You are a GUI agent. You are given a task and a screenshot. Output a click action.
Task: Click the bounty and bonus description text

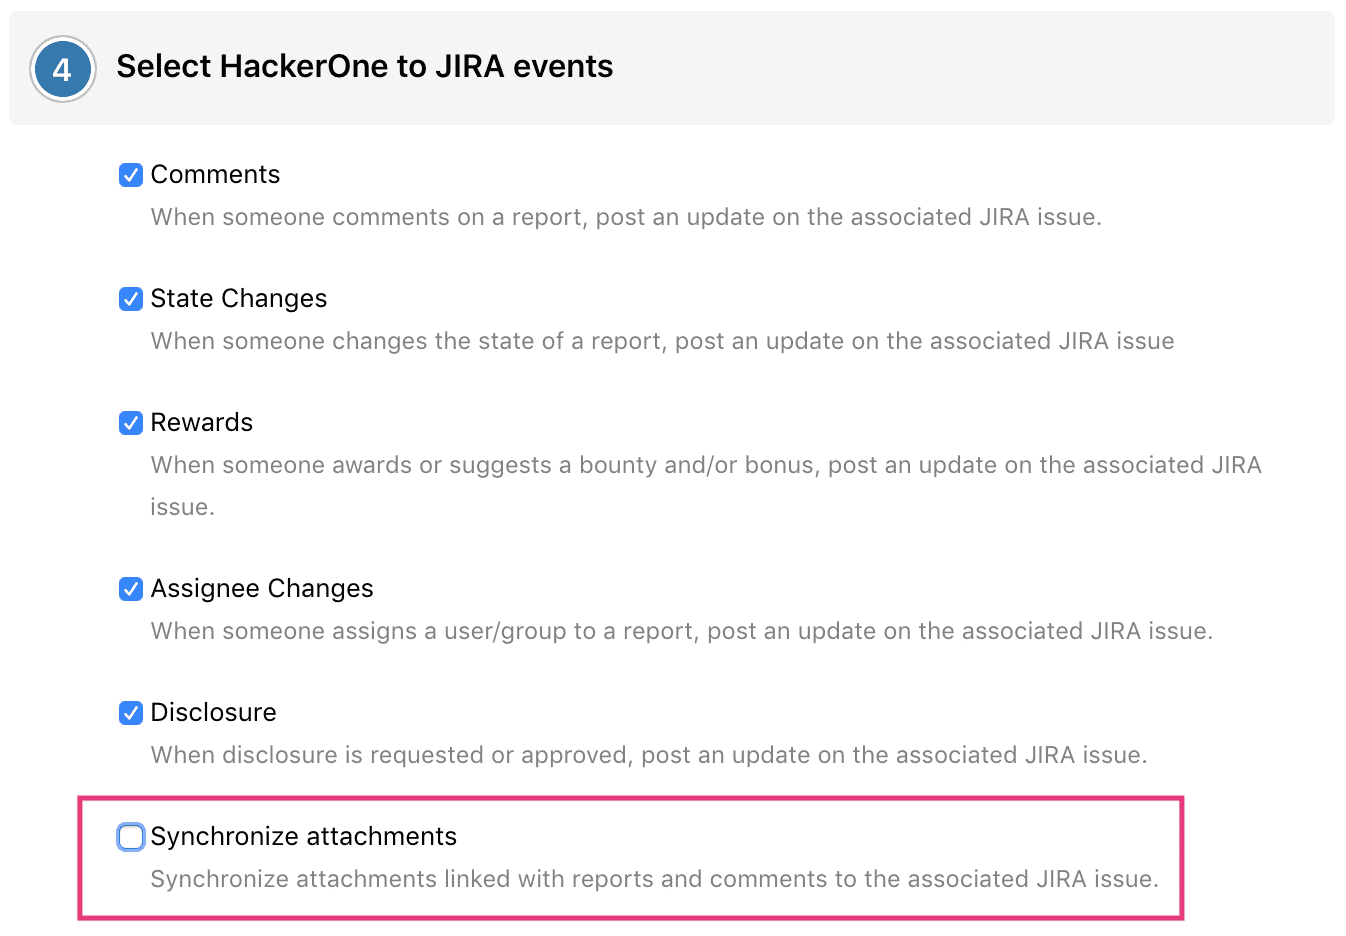coord(705,465)
